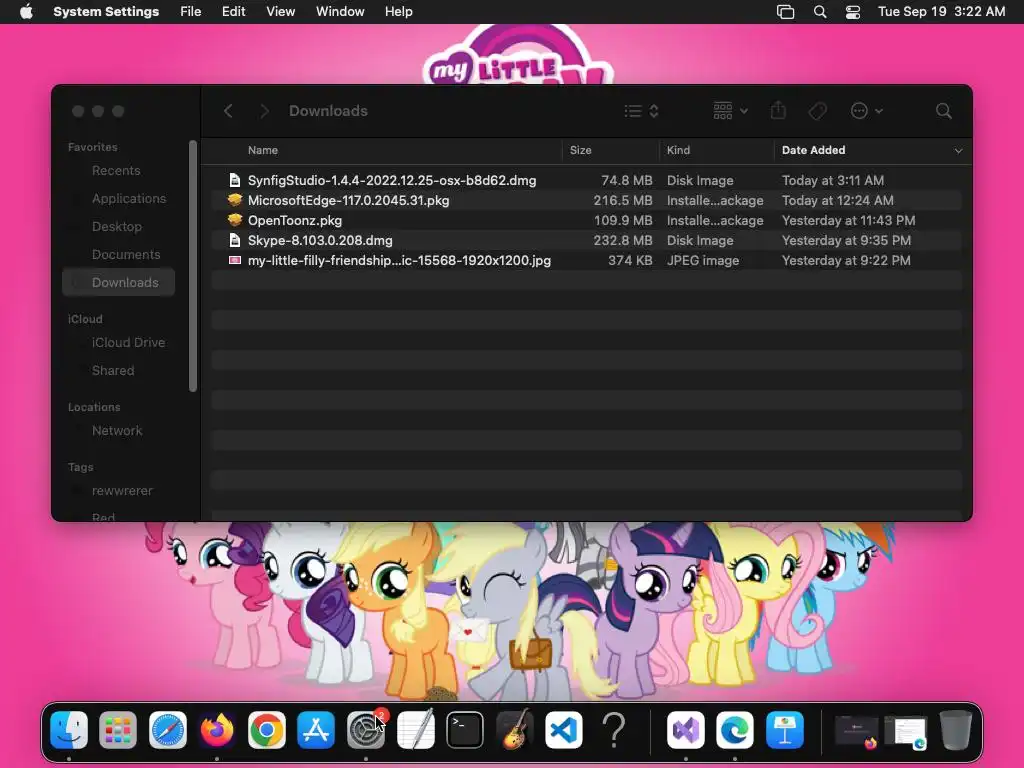
Task: Open the Window menu
Action: pyautogui.click(x=340, y=12)
